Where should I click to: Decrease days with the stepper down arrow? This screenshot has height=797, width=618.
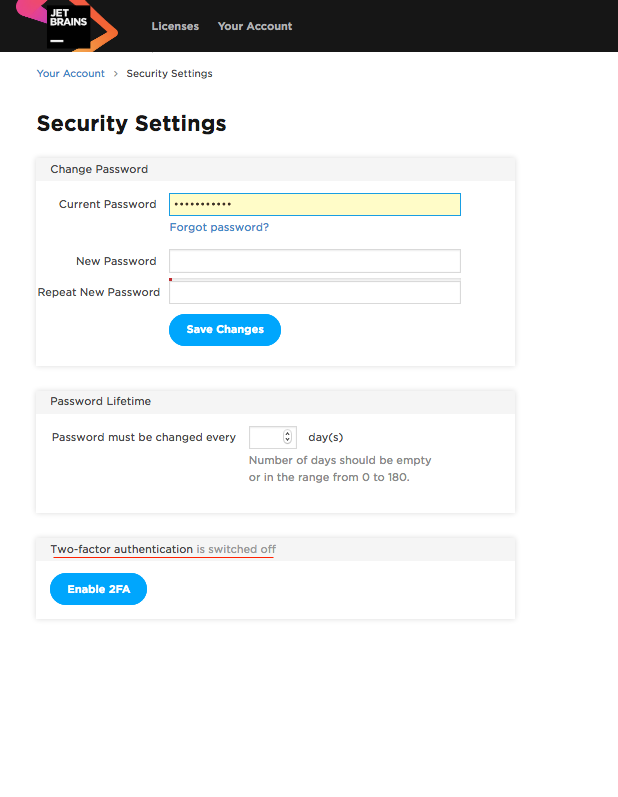[288, 441]
